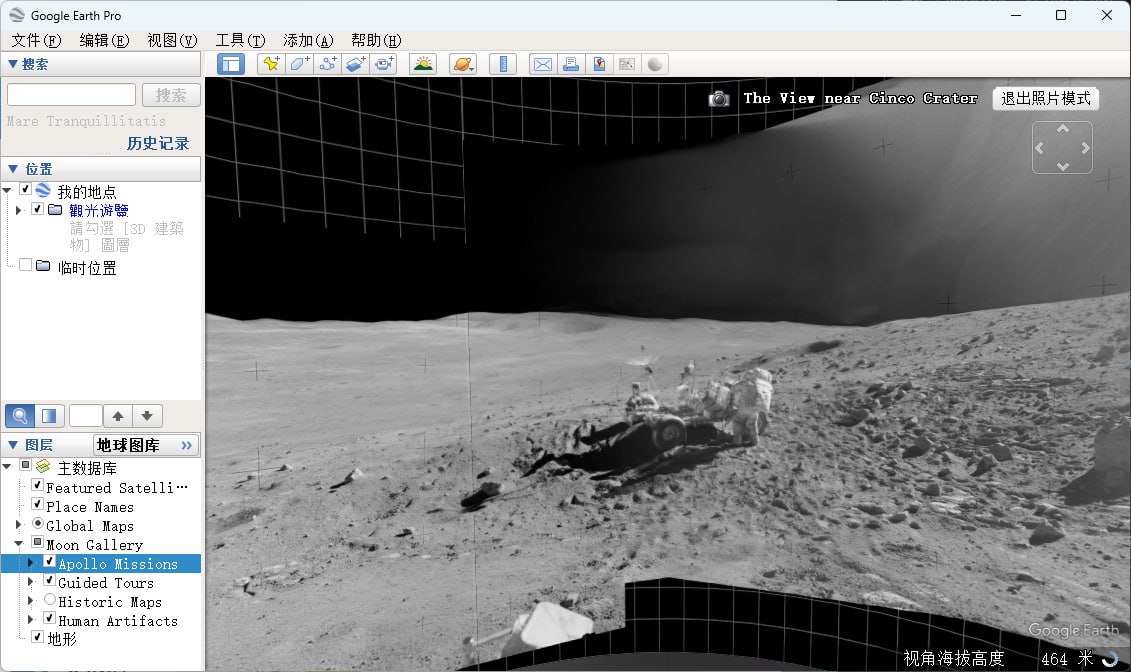Click the Email icon in the toolbar
The width and height of the screenshot is (1131, 672).
(542, 63)
